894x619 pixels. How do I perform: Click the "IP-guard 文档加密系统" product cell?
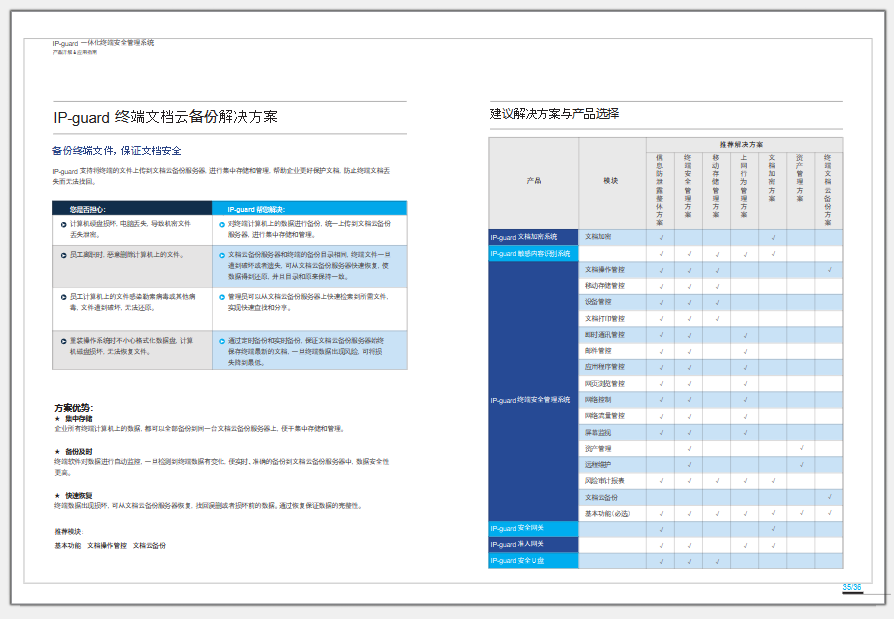(534, 237)
